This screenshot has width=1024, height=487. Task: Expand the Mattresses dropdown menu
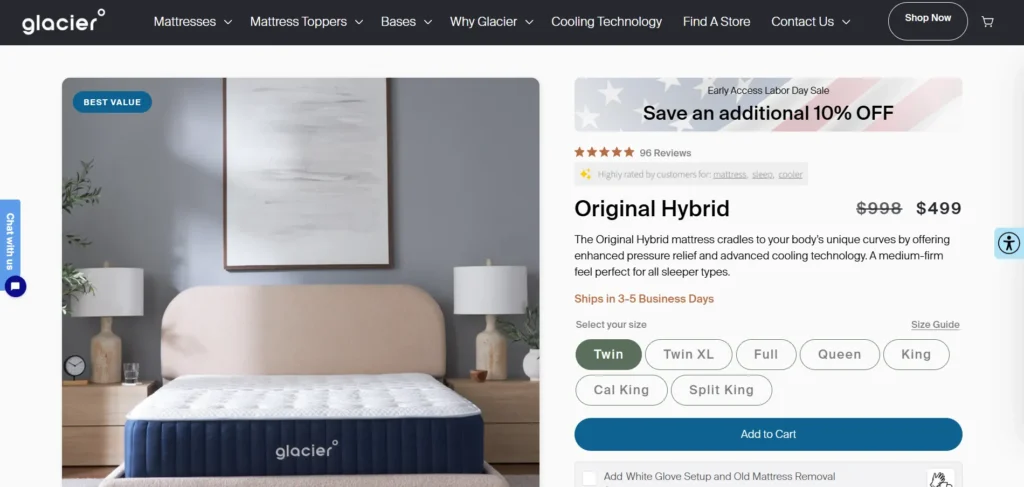(193, 22)
